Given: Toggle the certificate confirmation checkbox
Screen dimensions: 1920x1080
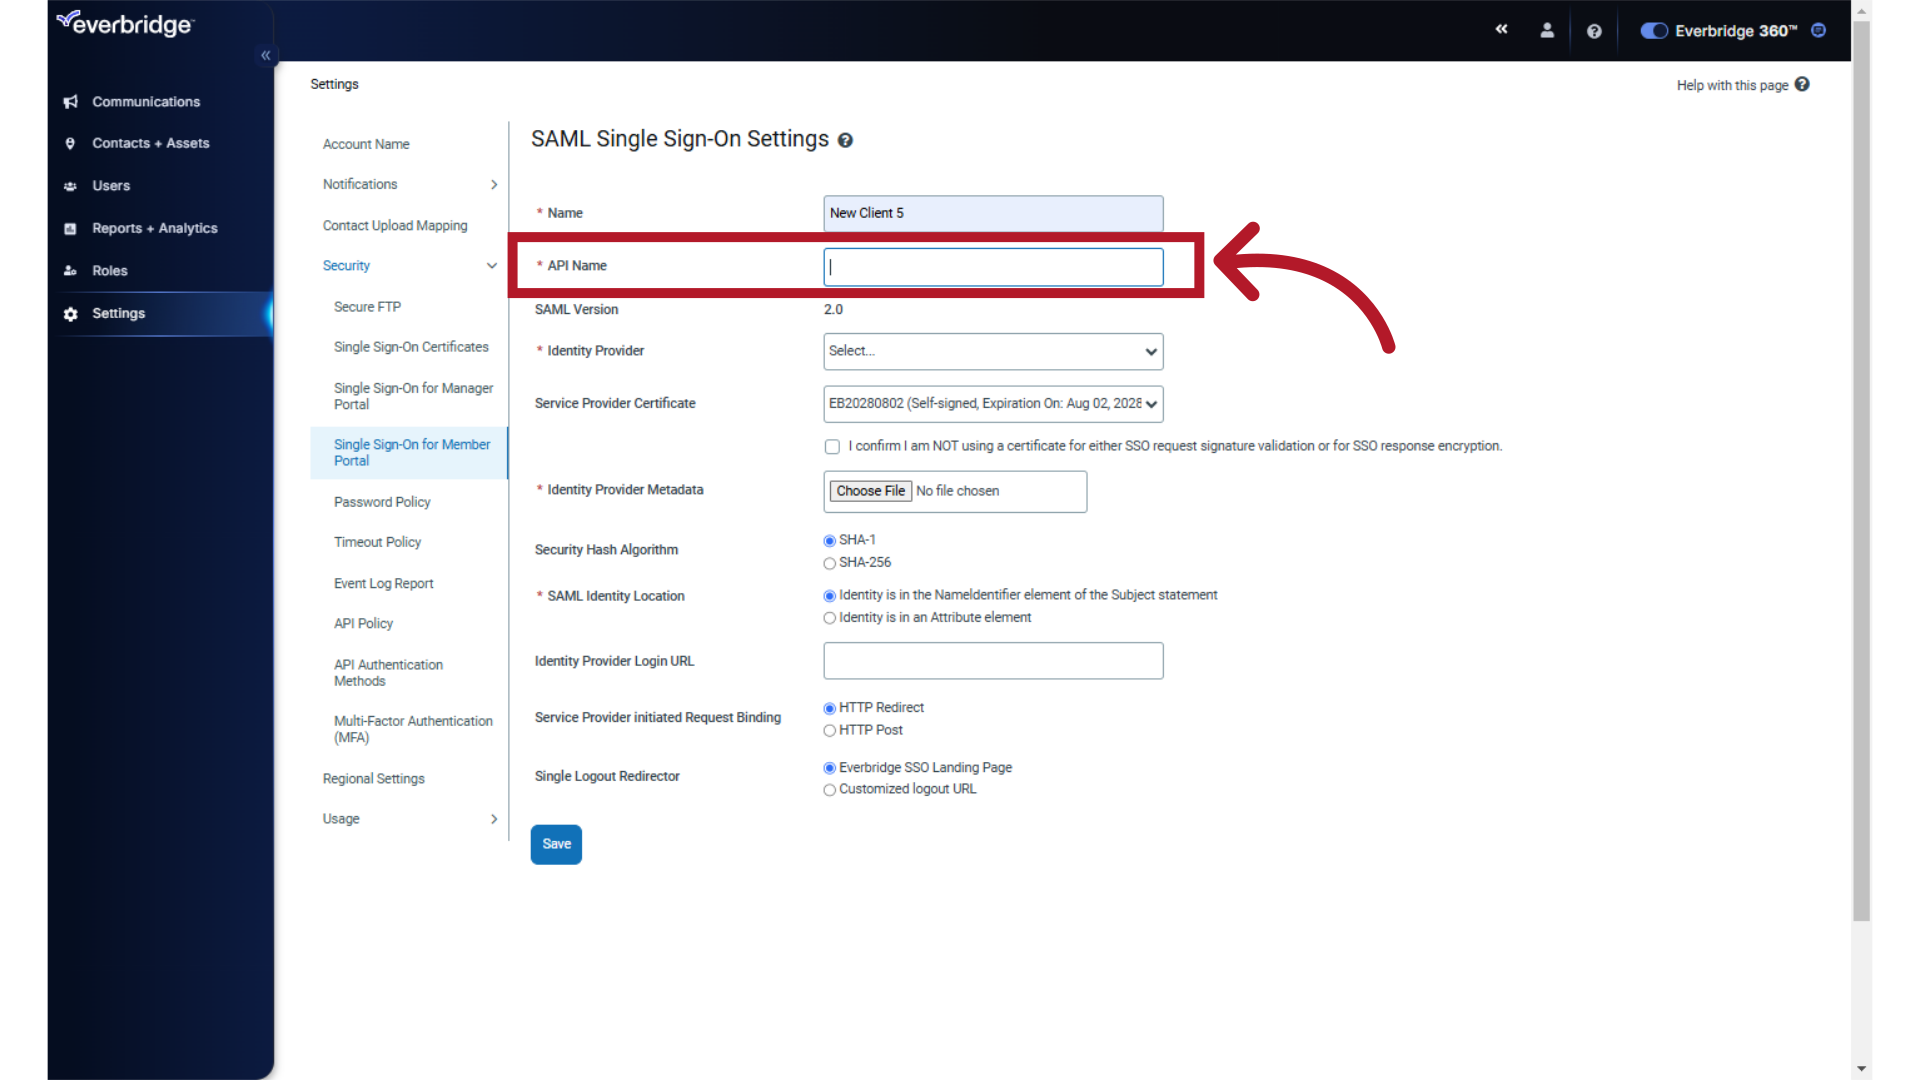Looking at the screenshot, I should [831, 446].
